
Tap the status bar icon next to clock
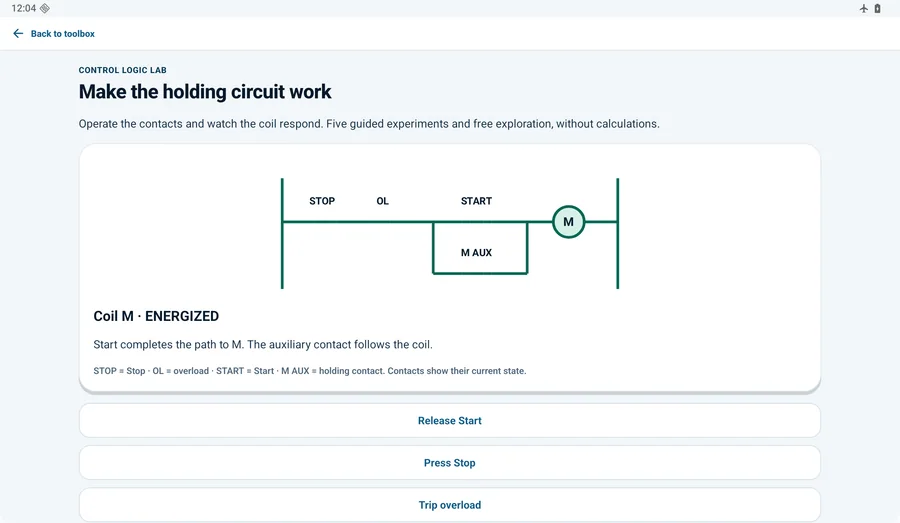[x=45, y=9]
